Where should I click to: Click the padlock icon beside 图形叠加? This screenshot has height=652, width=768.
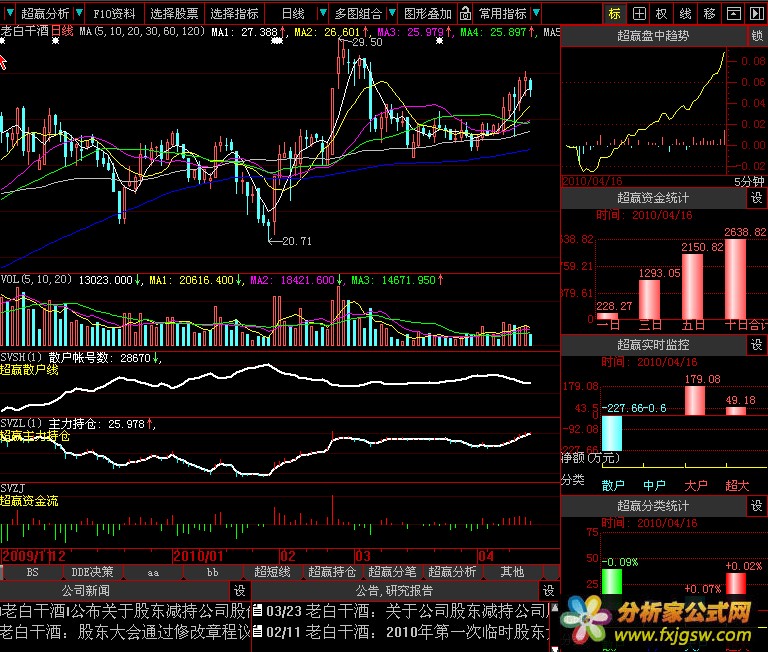coord(465,14)
